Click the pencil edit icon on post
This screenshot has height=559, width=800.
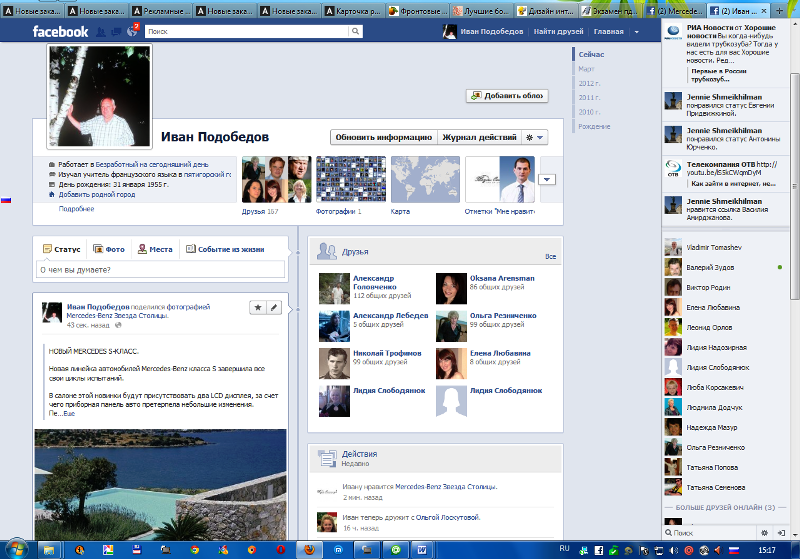coord(274,307)
